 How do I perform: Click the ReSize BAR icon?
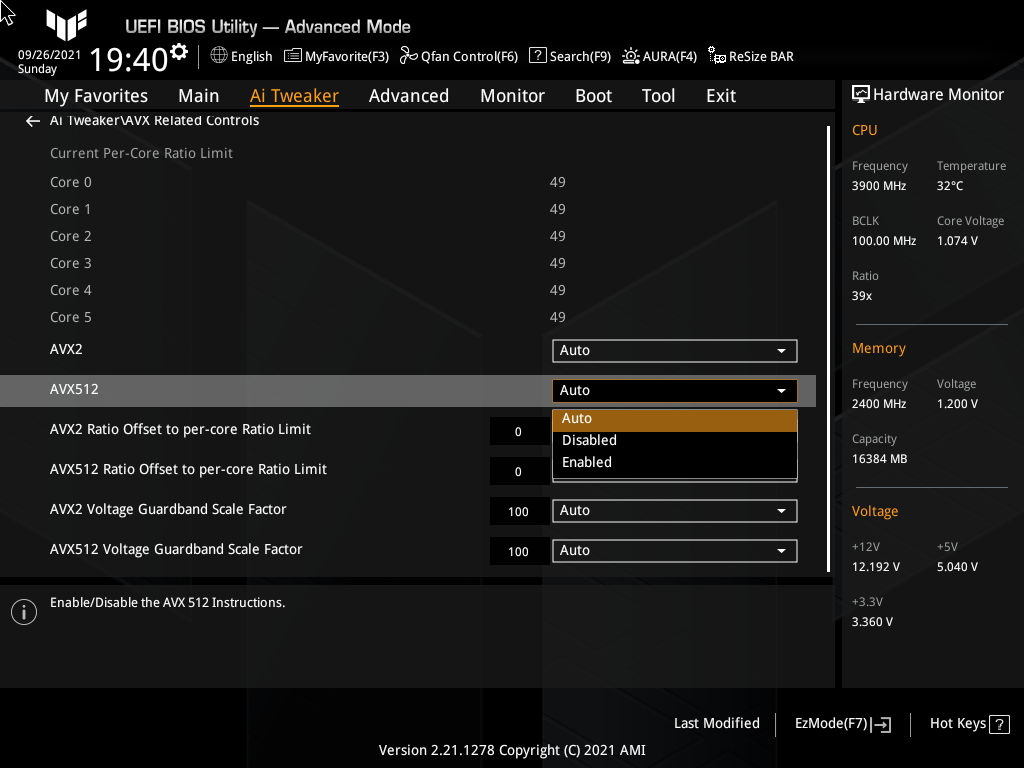750,56
